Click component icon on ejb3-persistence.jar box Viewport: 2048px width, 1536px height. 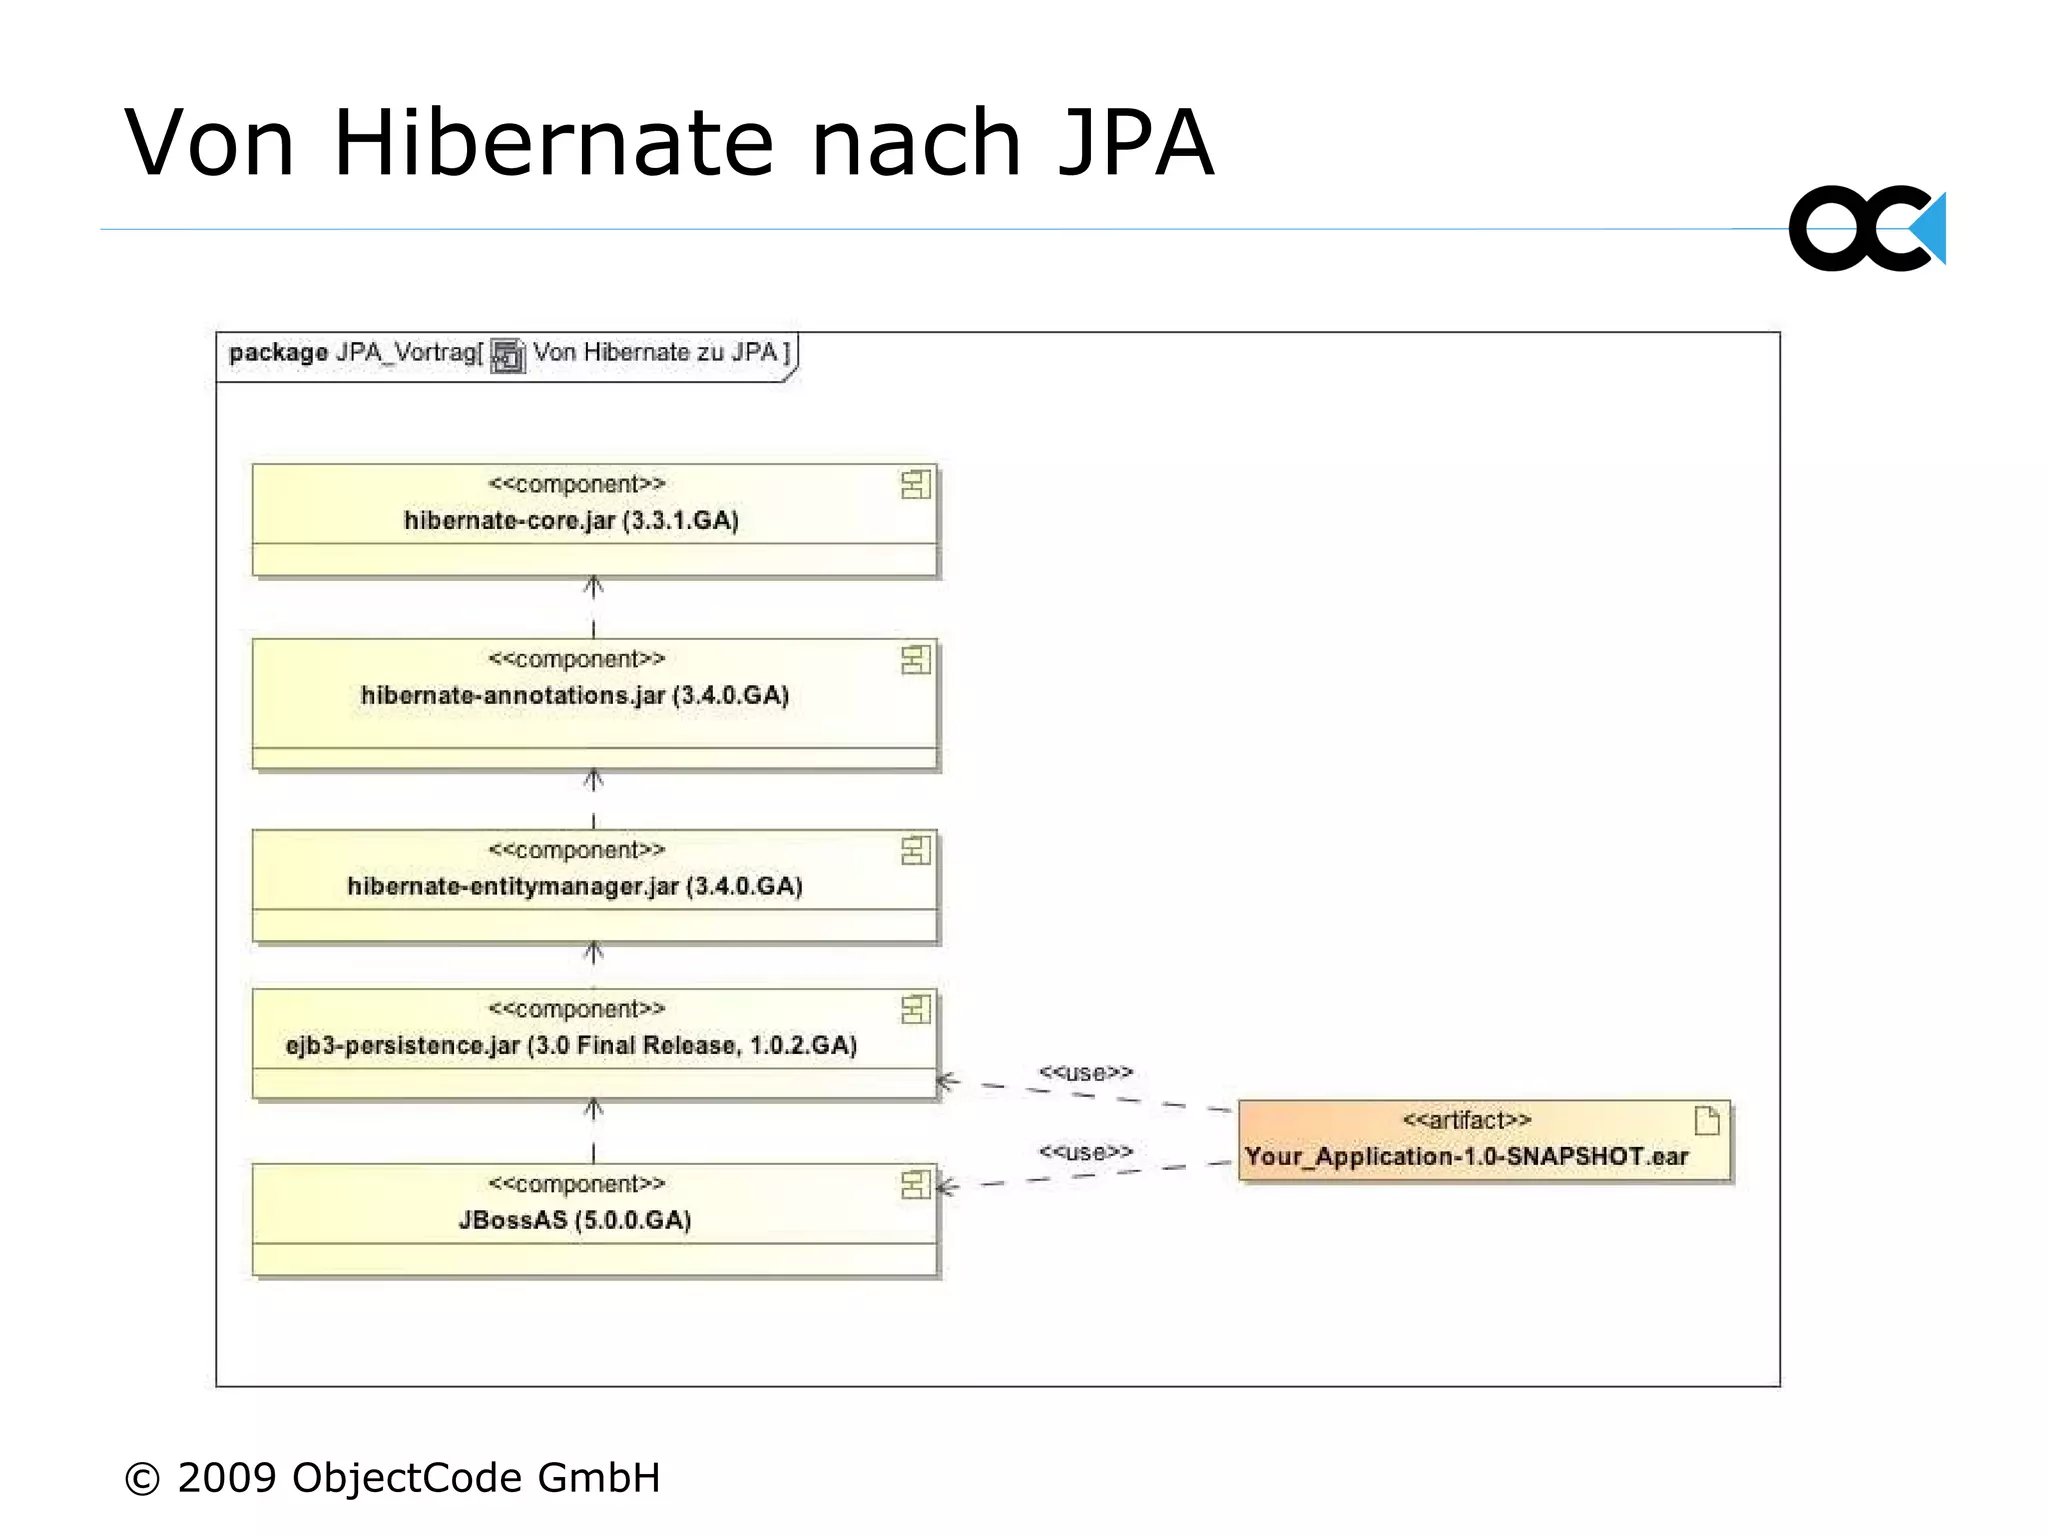click(x=915, y=1010)
